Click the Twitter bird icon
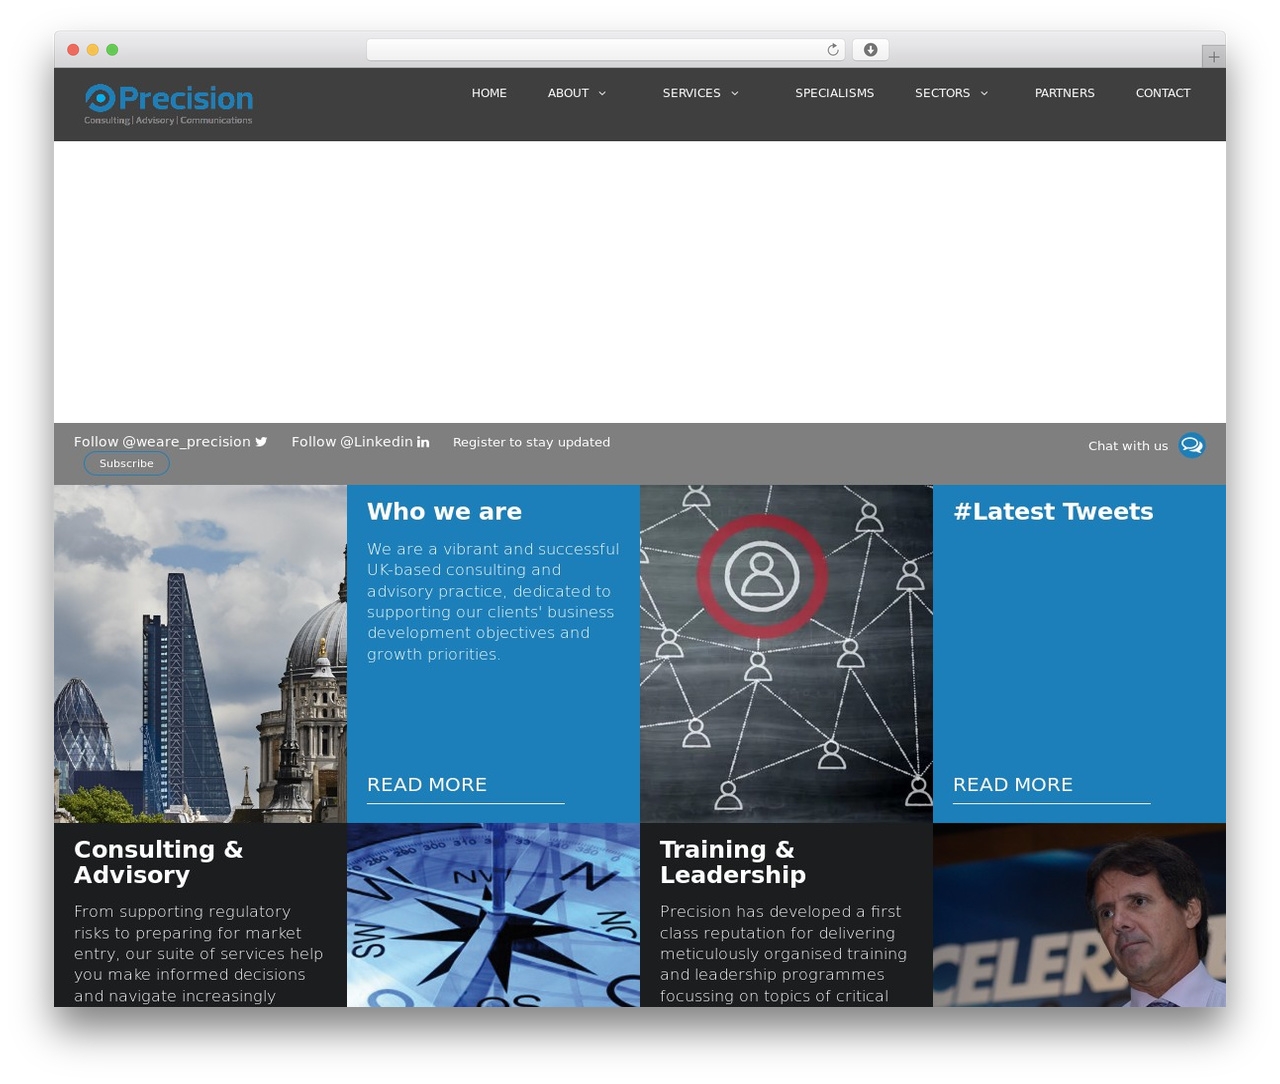Screen dimensions: 1280x1084 tap(261, 442)
